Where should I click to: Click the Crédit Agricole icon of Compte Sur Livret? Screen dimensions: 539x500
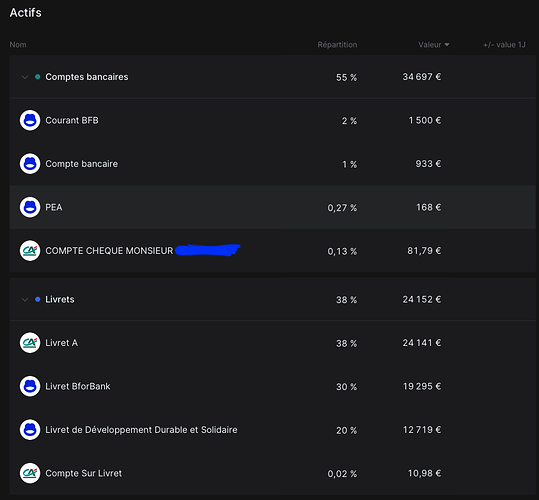[x=30, y=473]
